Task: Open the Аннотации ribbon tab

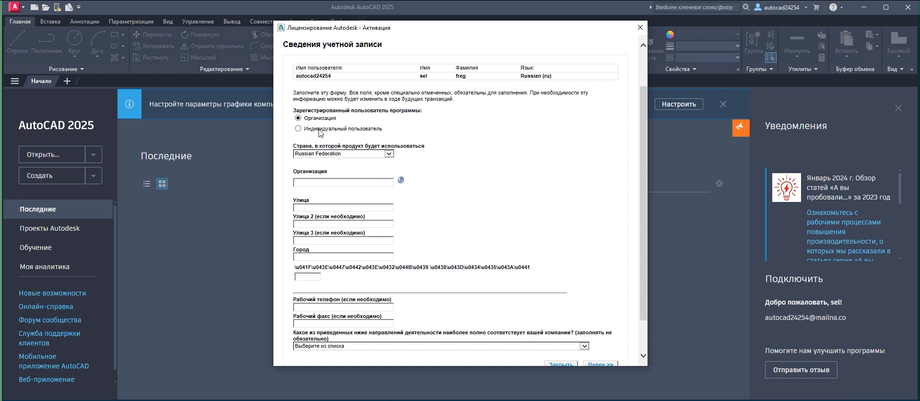Action: point(84,22)
